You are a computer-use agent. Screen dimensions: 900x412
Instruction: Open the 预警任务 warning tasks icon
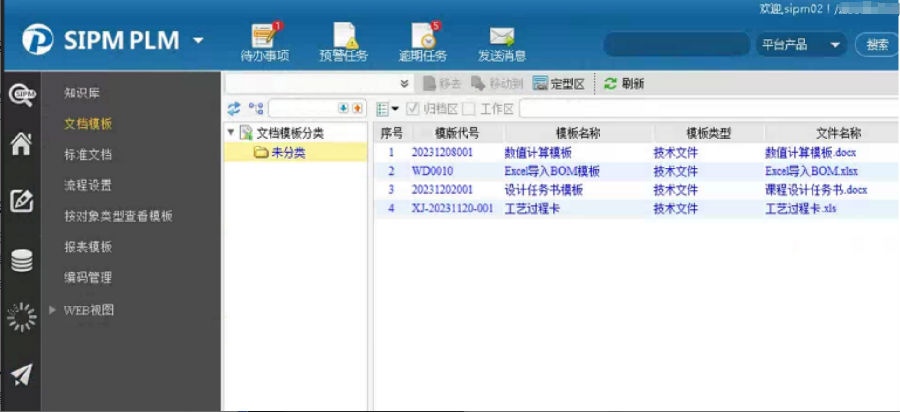click(343, 38)
